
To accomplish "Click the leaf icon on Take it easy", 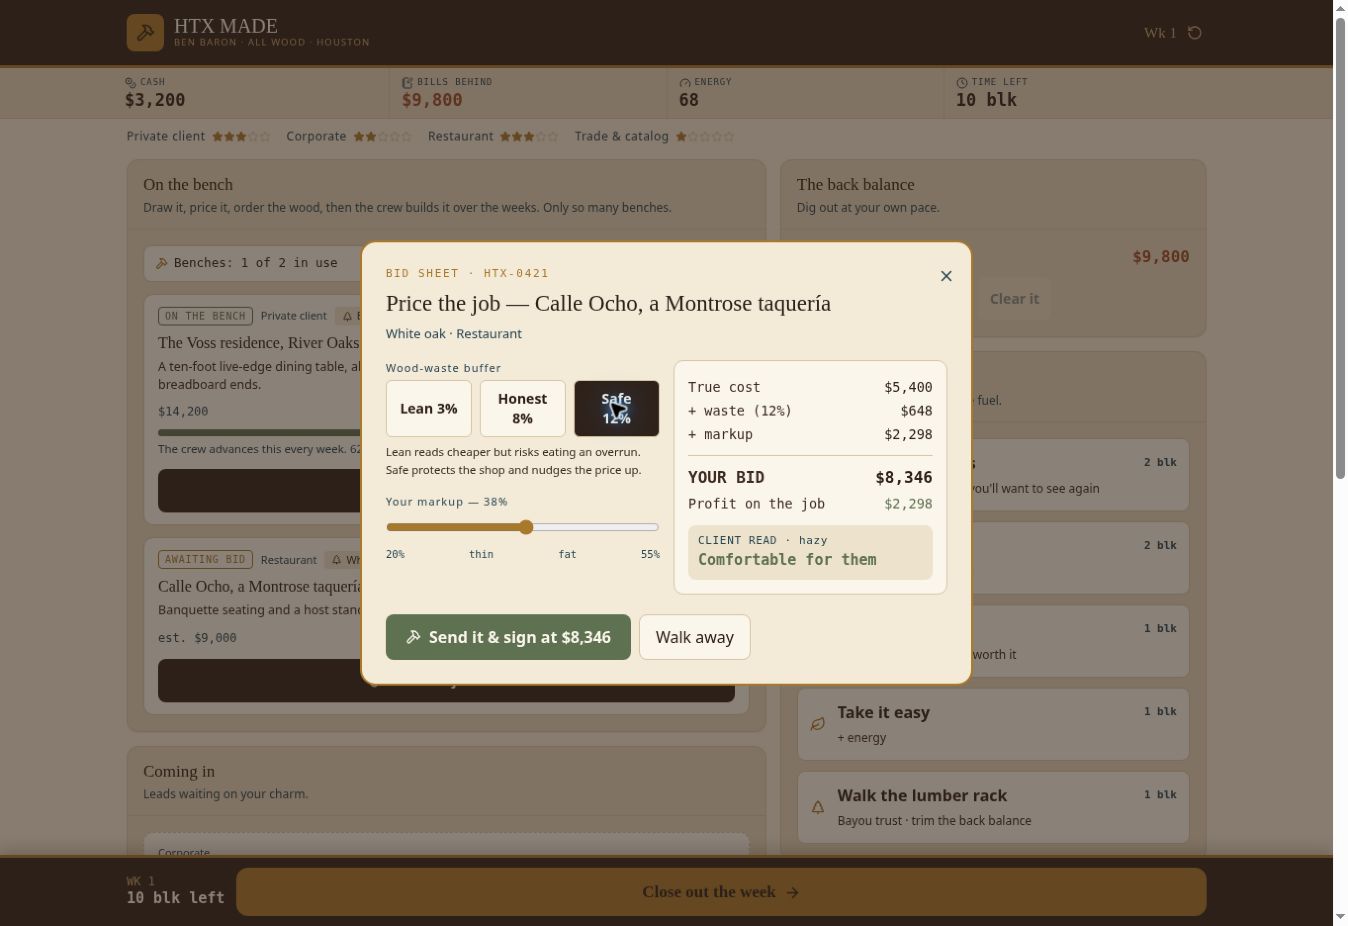I will click(817, 724).
